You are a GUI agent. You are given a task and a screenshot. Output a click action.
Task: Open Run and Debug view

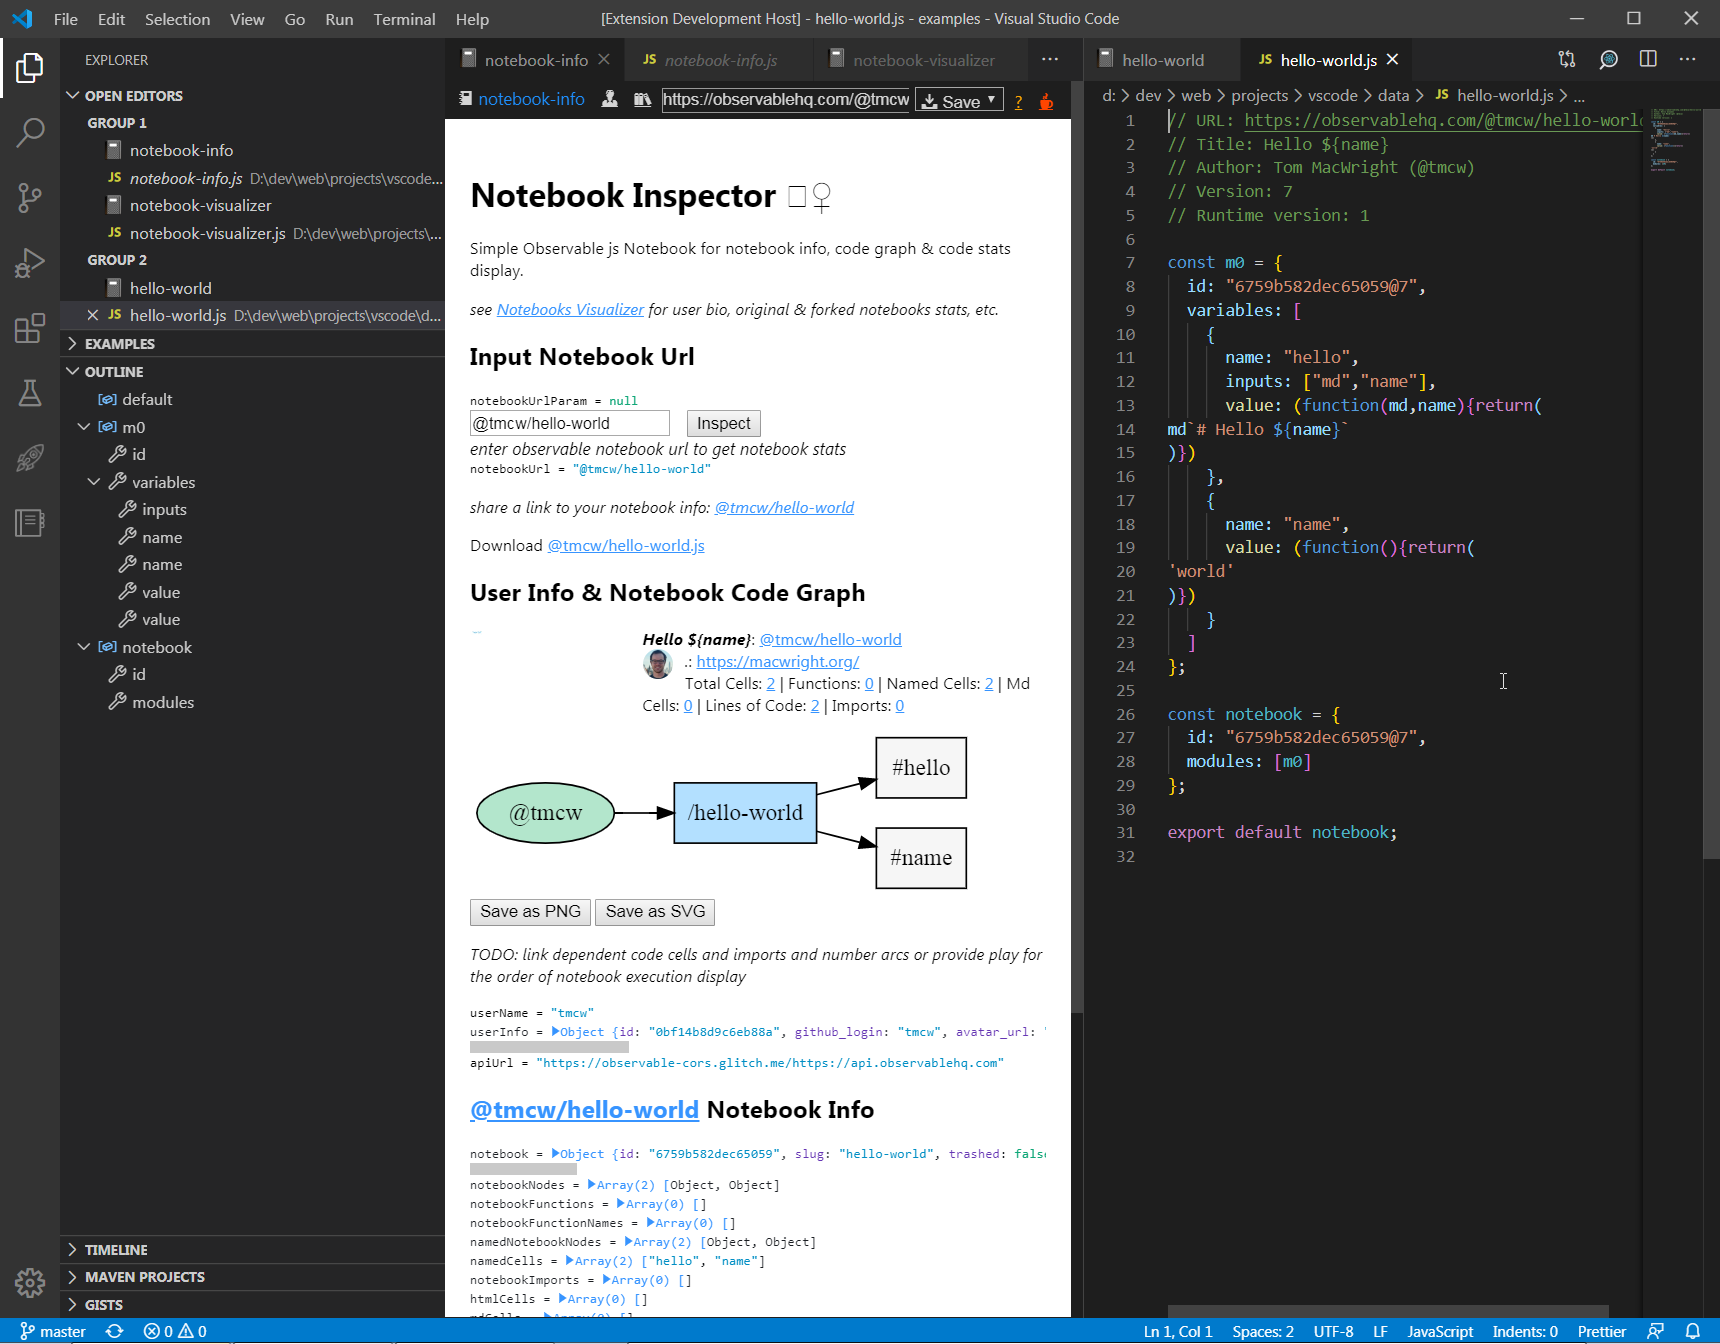click(x=30, y=263)
